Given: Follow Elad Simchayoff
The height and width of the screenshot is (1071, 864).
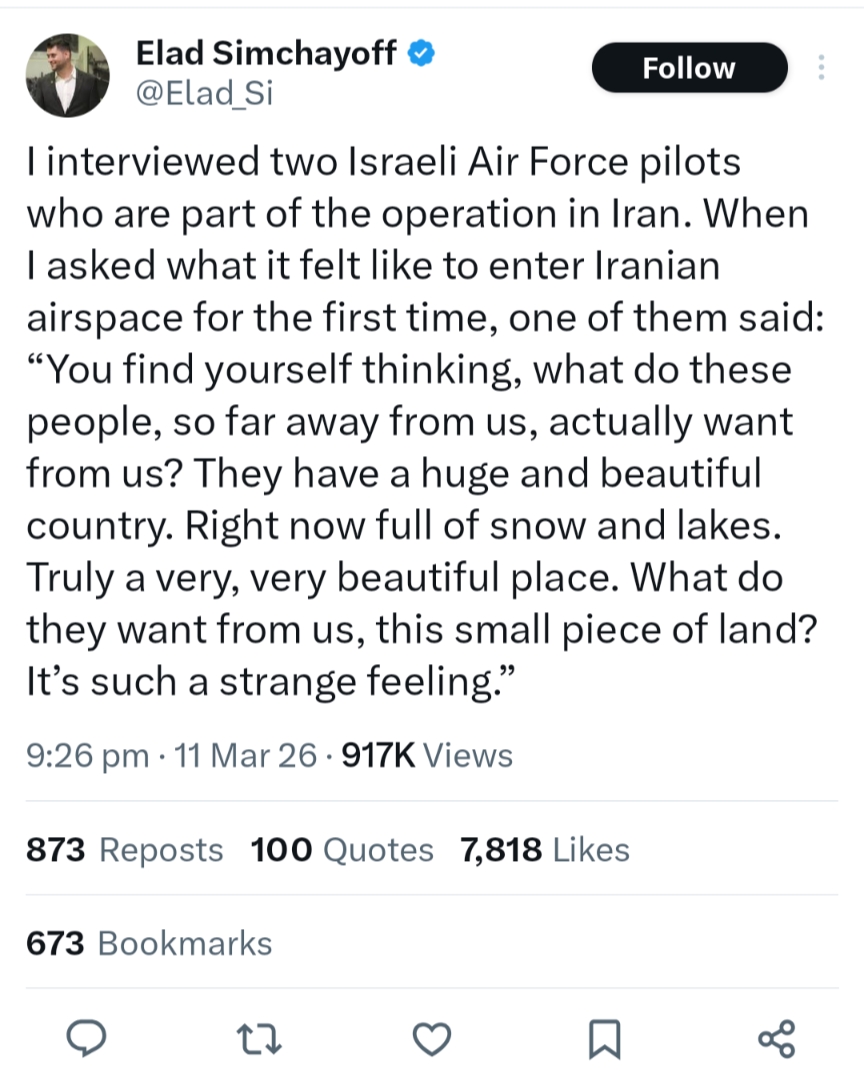Looking at the screenshot, I should click(689, 68).
